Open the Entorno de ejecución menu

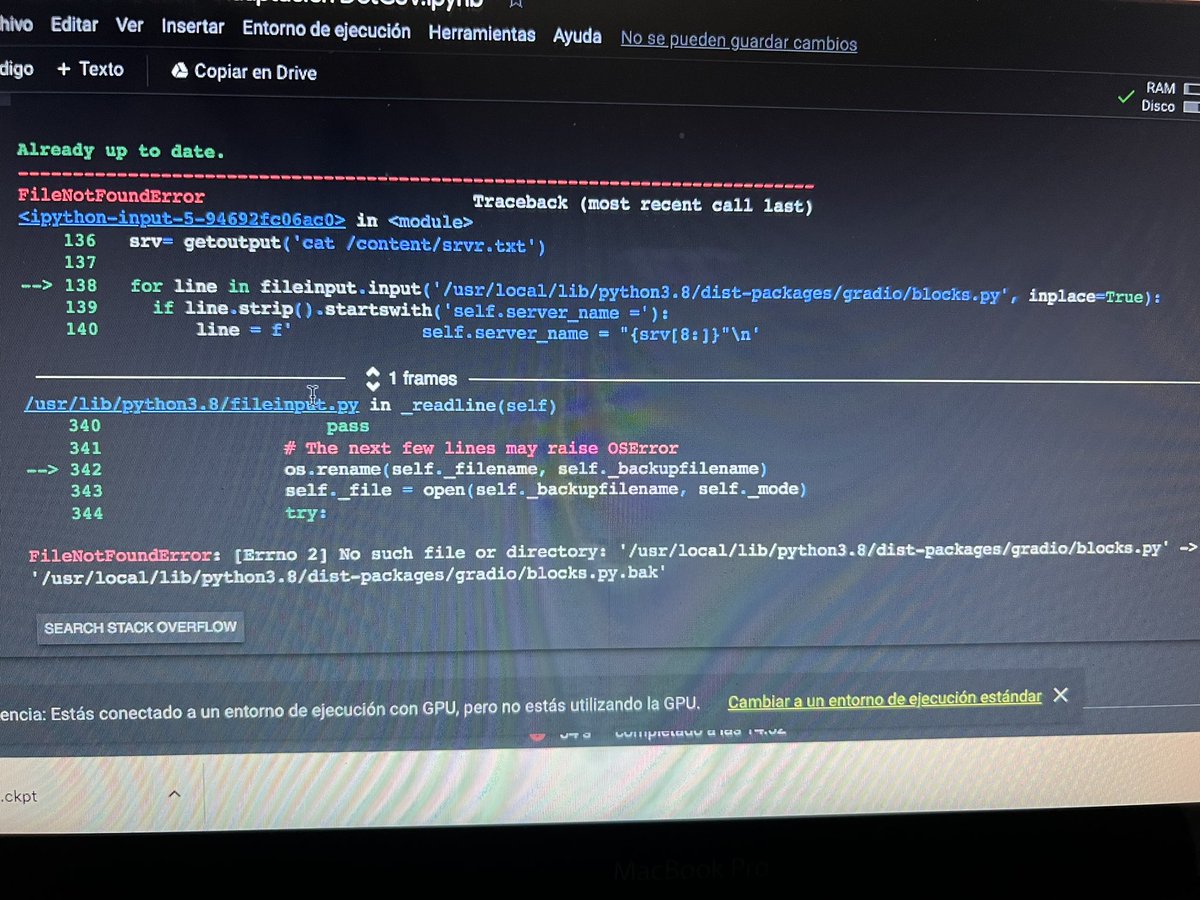click(x=326, y=30)
